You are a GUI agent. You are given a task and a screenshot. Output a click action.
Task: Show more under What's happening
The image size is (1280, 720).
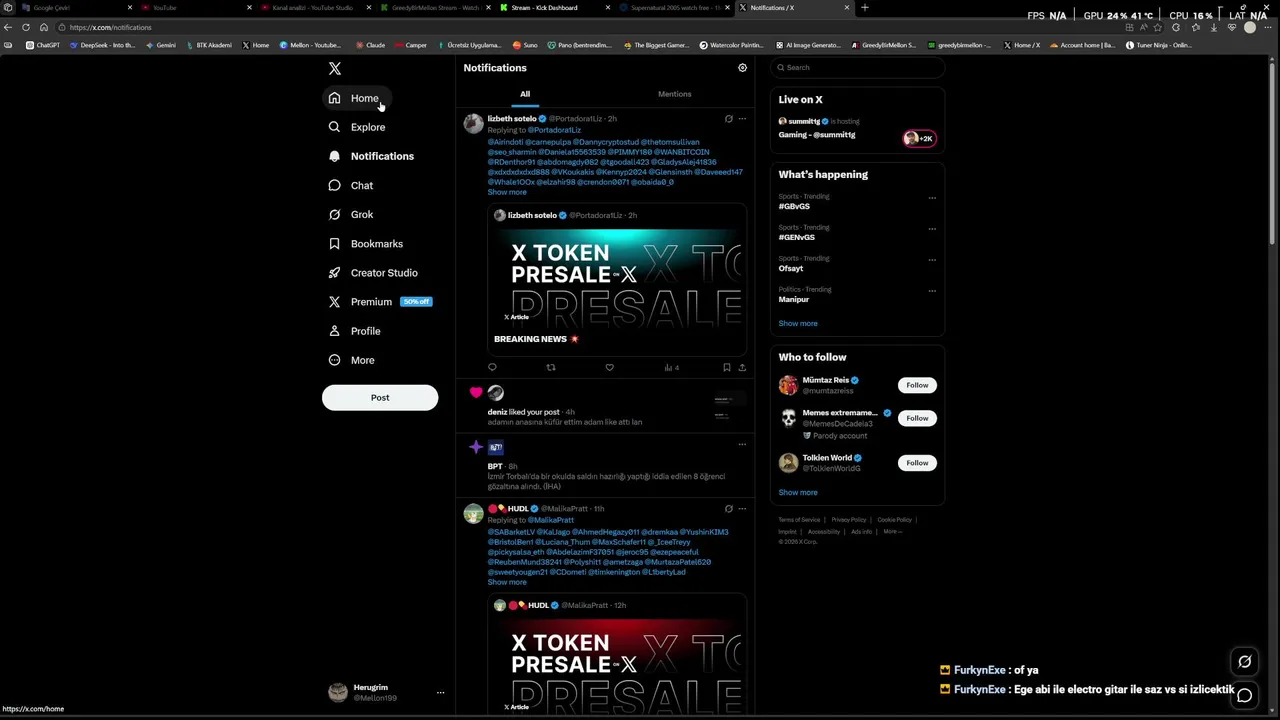(x=798, y=323)
